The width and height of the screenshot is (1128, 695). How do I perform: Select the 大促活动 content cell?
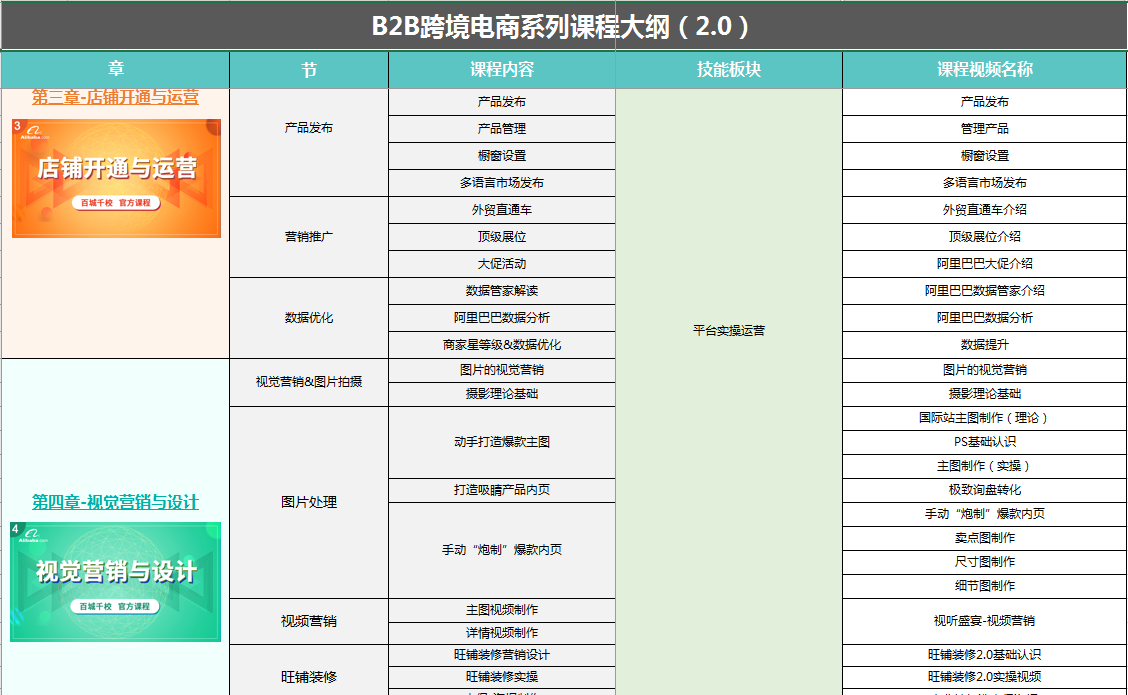pyautogui.click(x=502, y=264)
